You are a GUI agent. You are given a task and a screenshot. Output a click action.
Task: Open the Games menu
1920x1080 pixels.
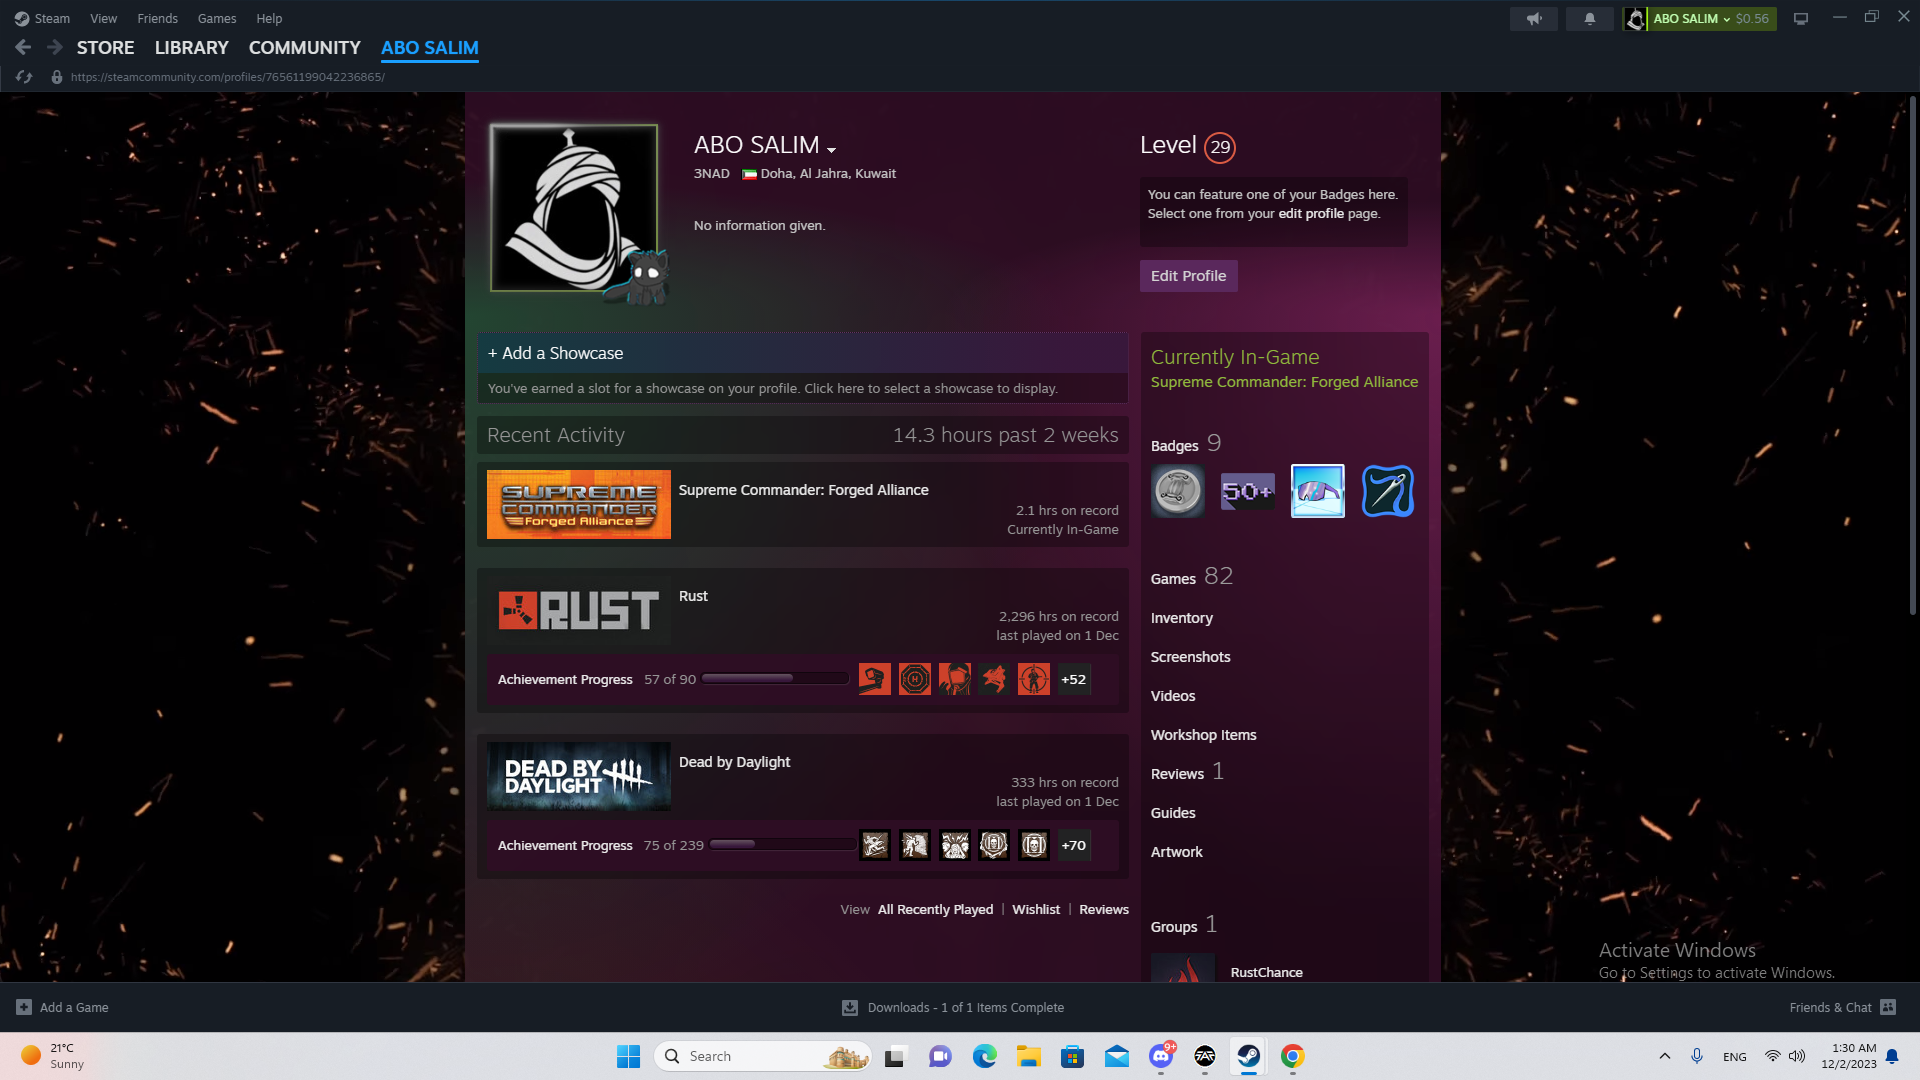pyautogui.click(x=217, y=18)
